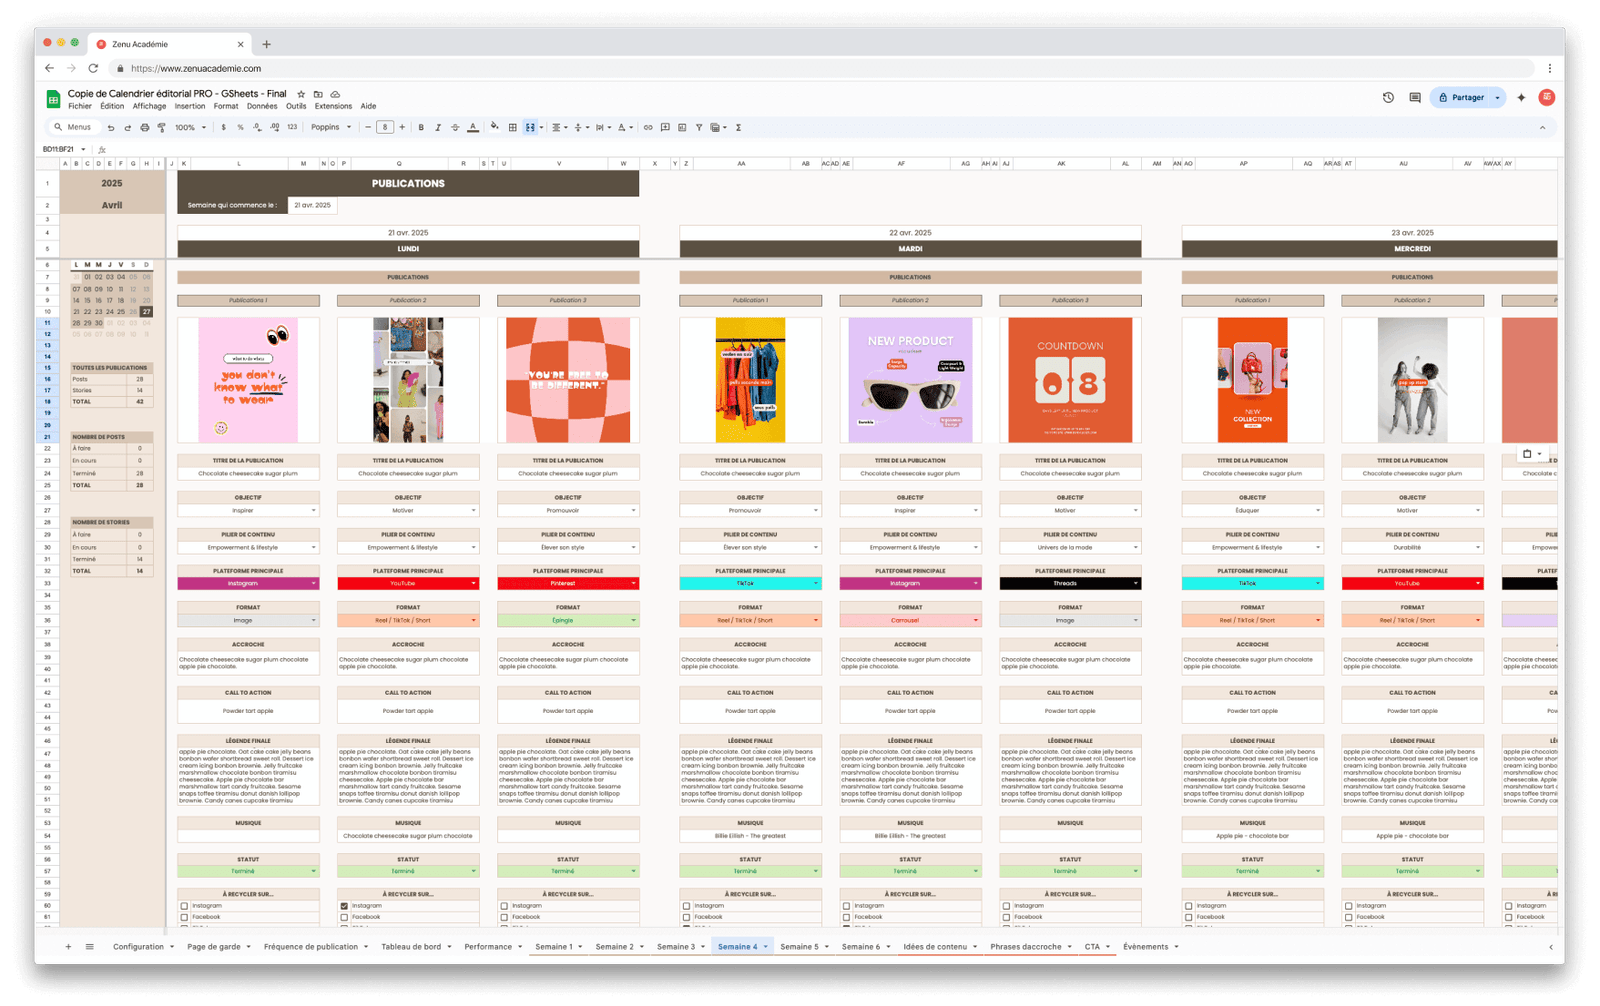Image resolution: width=1600 pixels, height=1006 pixels.
Task: Toggle italic formatting
Action: 438,128
